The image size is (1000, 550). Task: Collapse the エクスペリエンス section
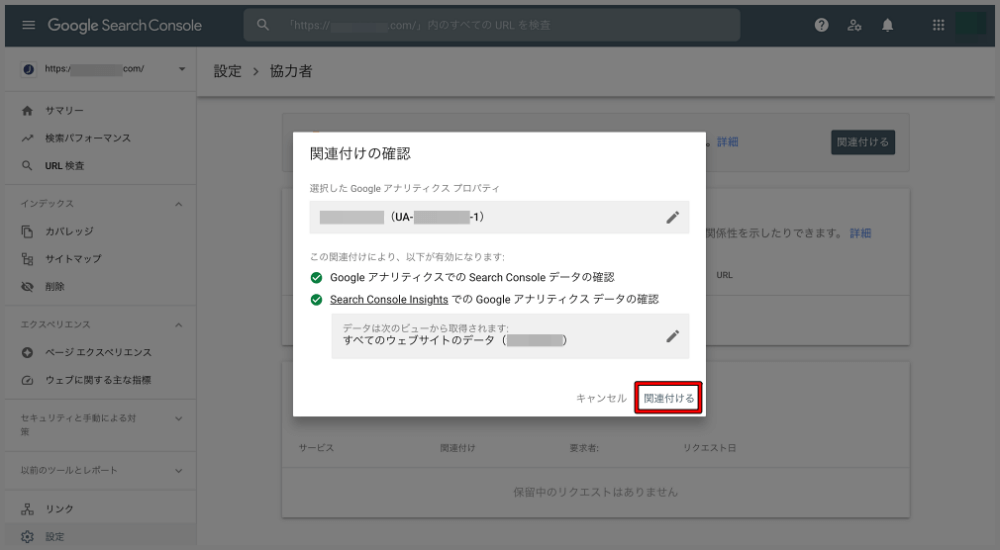point(179,325)
